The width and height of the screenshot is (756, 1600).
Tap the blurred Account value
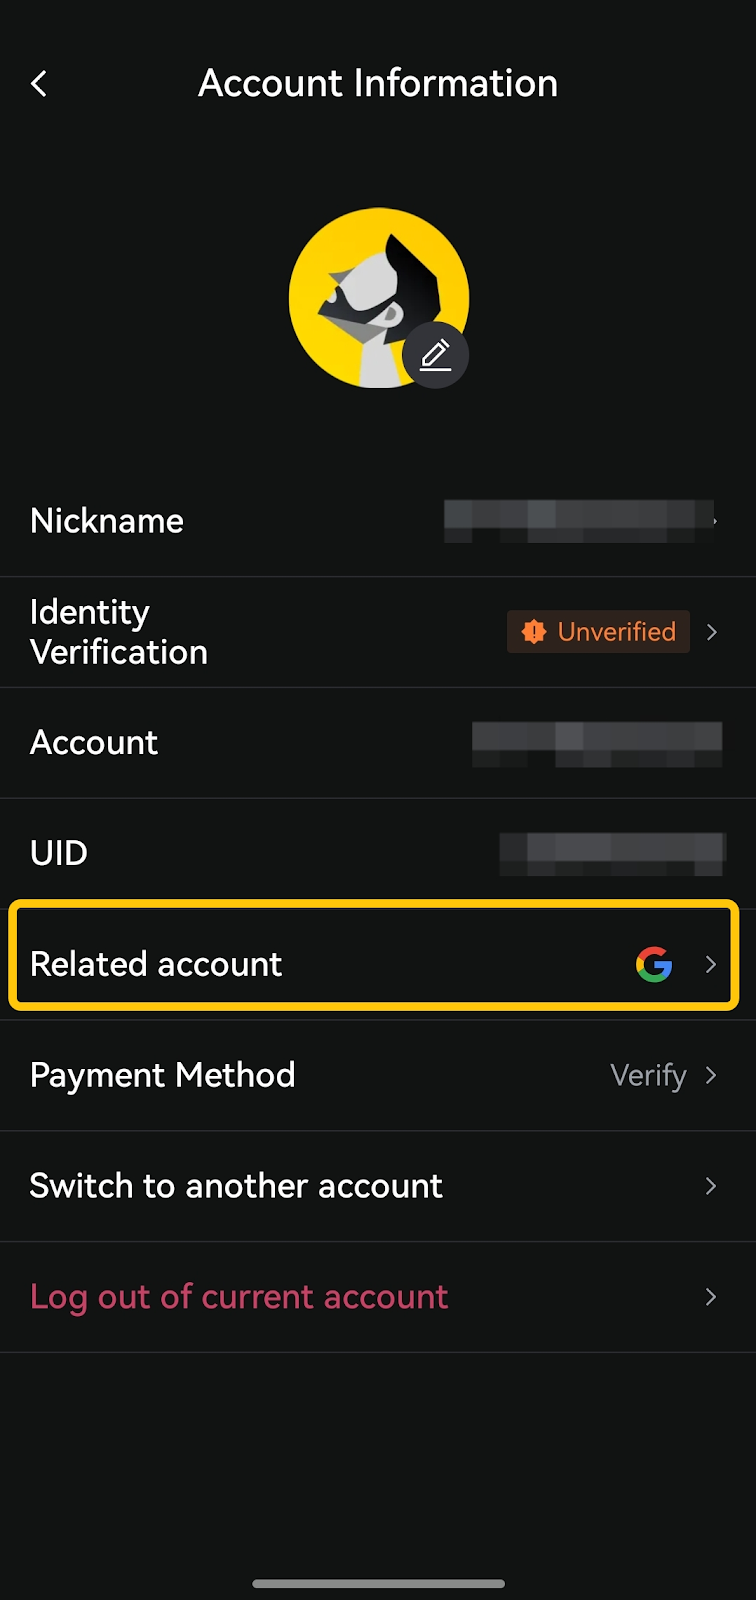(x=596, y=743)
